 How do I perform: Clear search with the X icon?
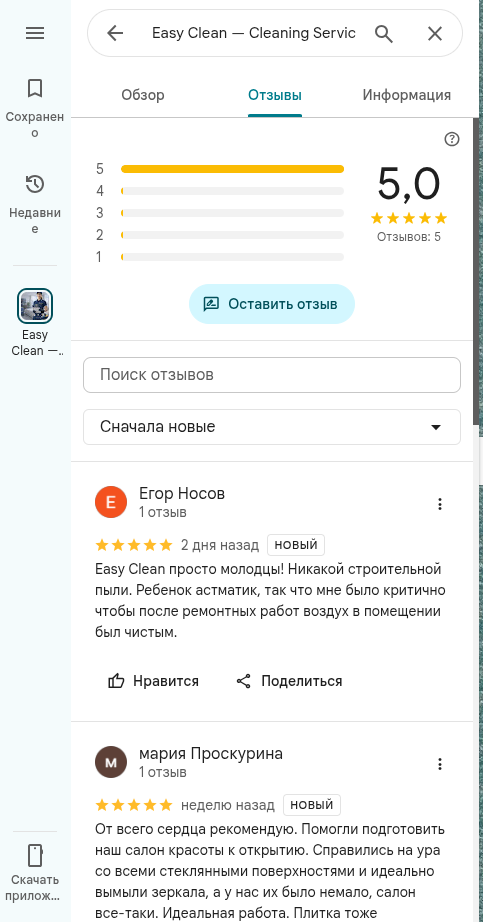point(435,34)
